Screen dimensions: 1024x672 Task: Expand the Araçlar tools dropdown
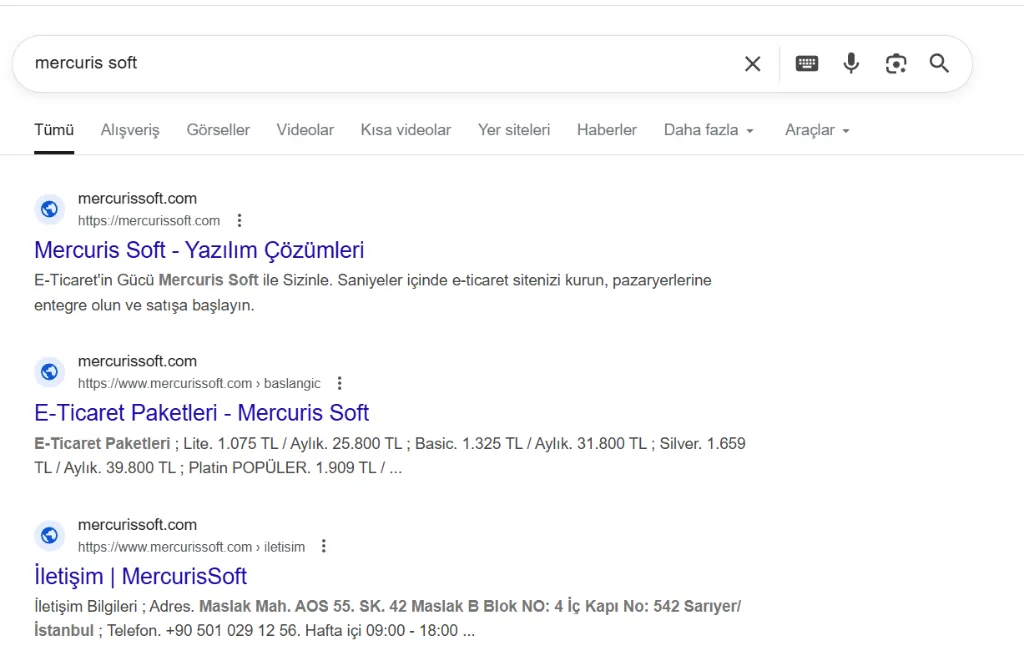[816, 130]
